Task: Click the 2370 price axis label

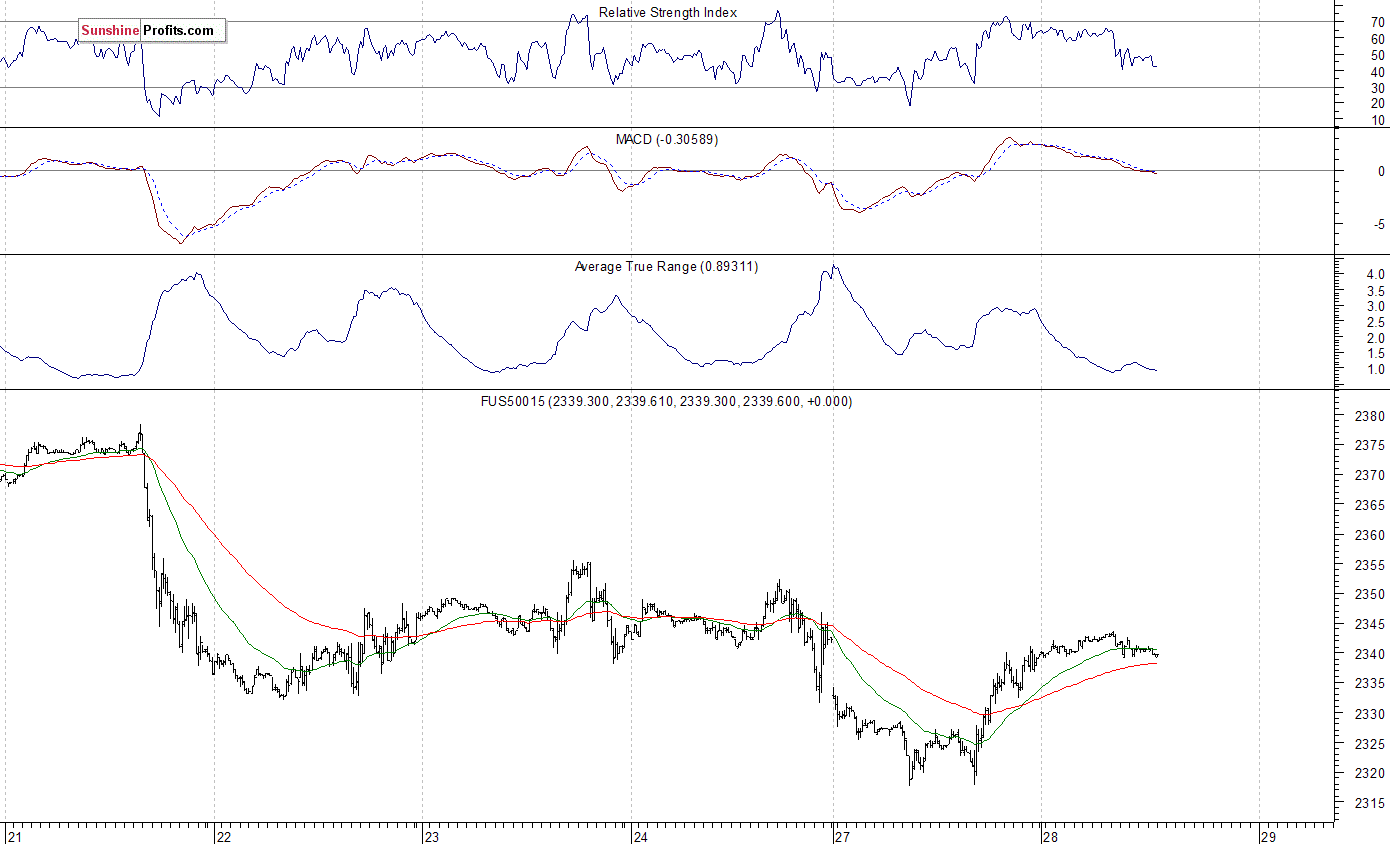Action: tap(1369, 476)
